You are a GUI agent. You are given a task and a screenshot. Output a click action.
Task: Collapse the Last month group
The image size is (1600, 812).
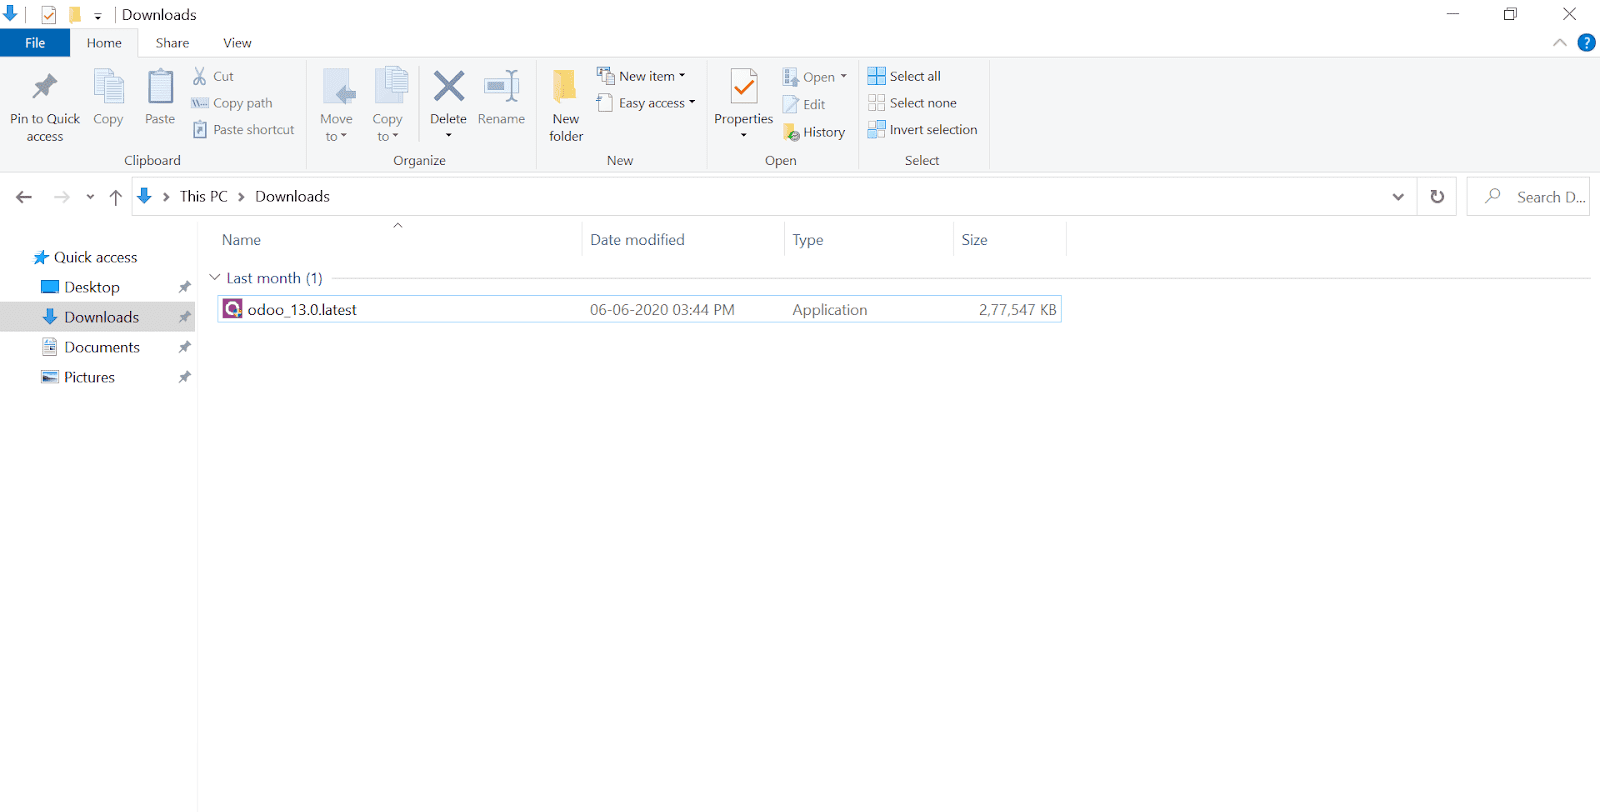click(215, 278)
